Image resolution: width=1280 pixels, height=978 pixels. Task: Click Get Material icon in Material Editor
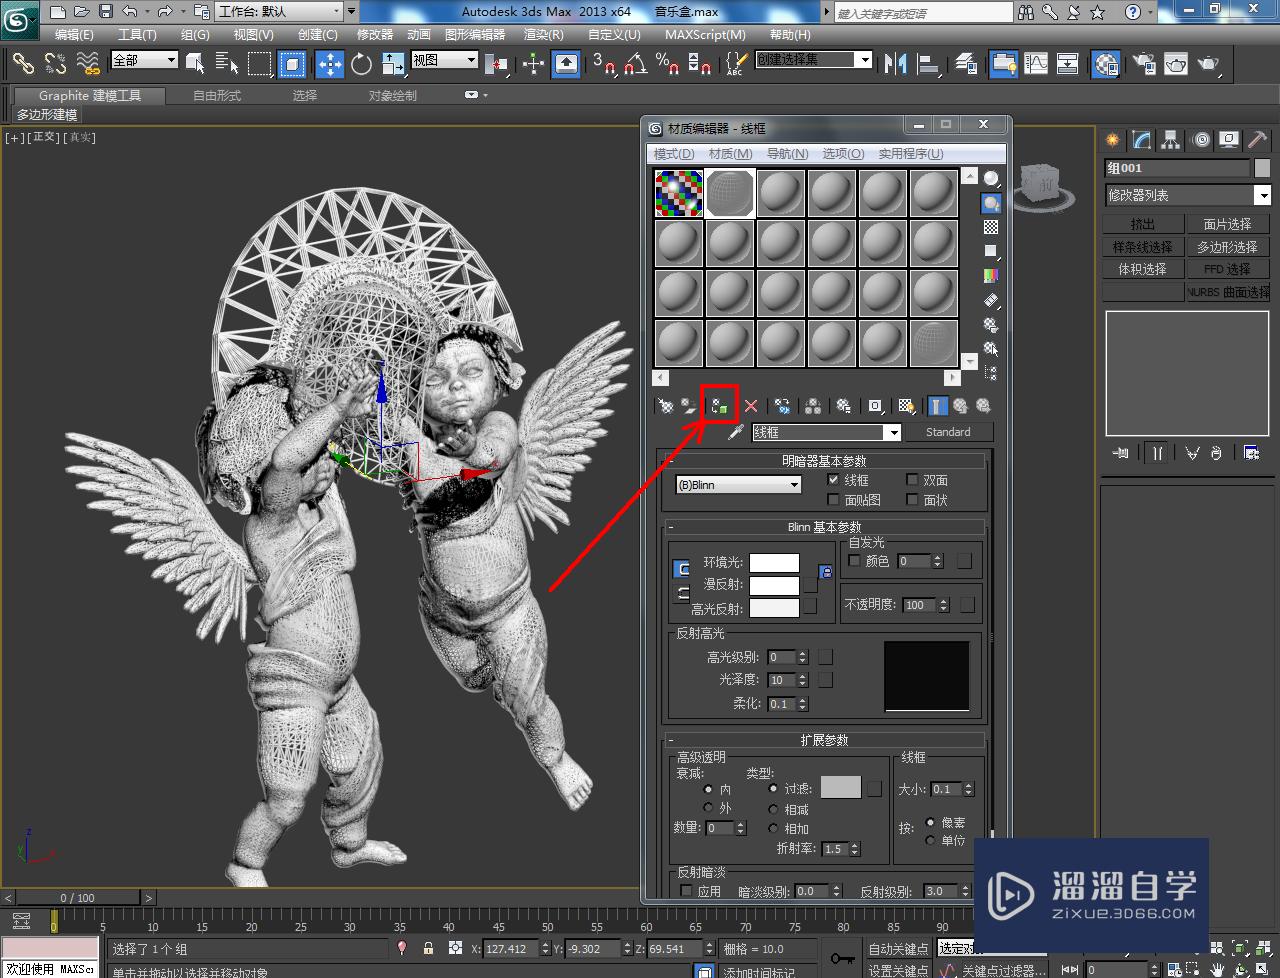tap(665, 406)
